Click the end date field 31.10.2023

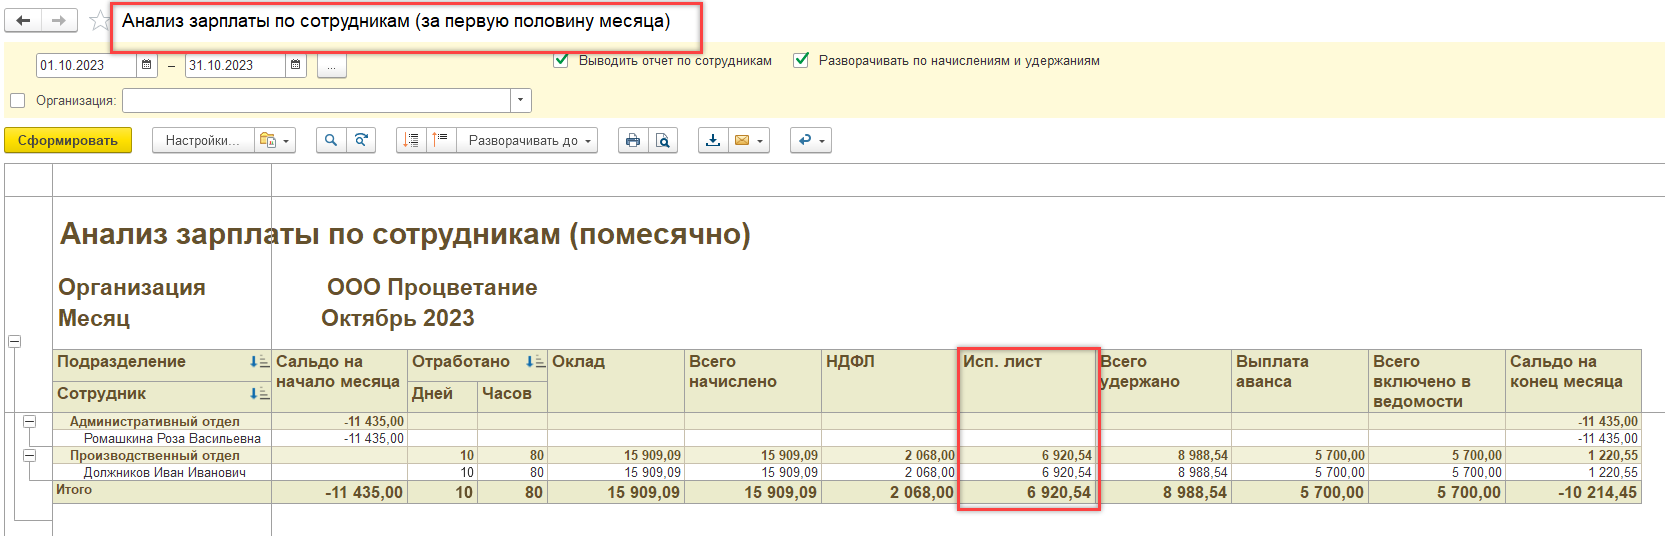(x=235, y=65)
